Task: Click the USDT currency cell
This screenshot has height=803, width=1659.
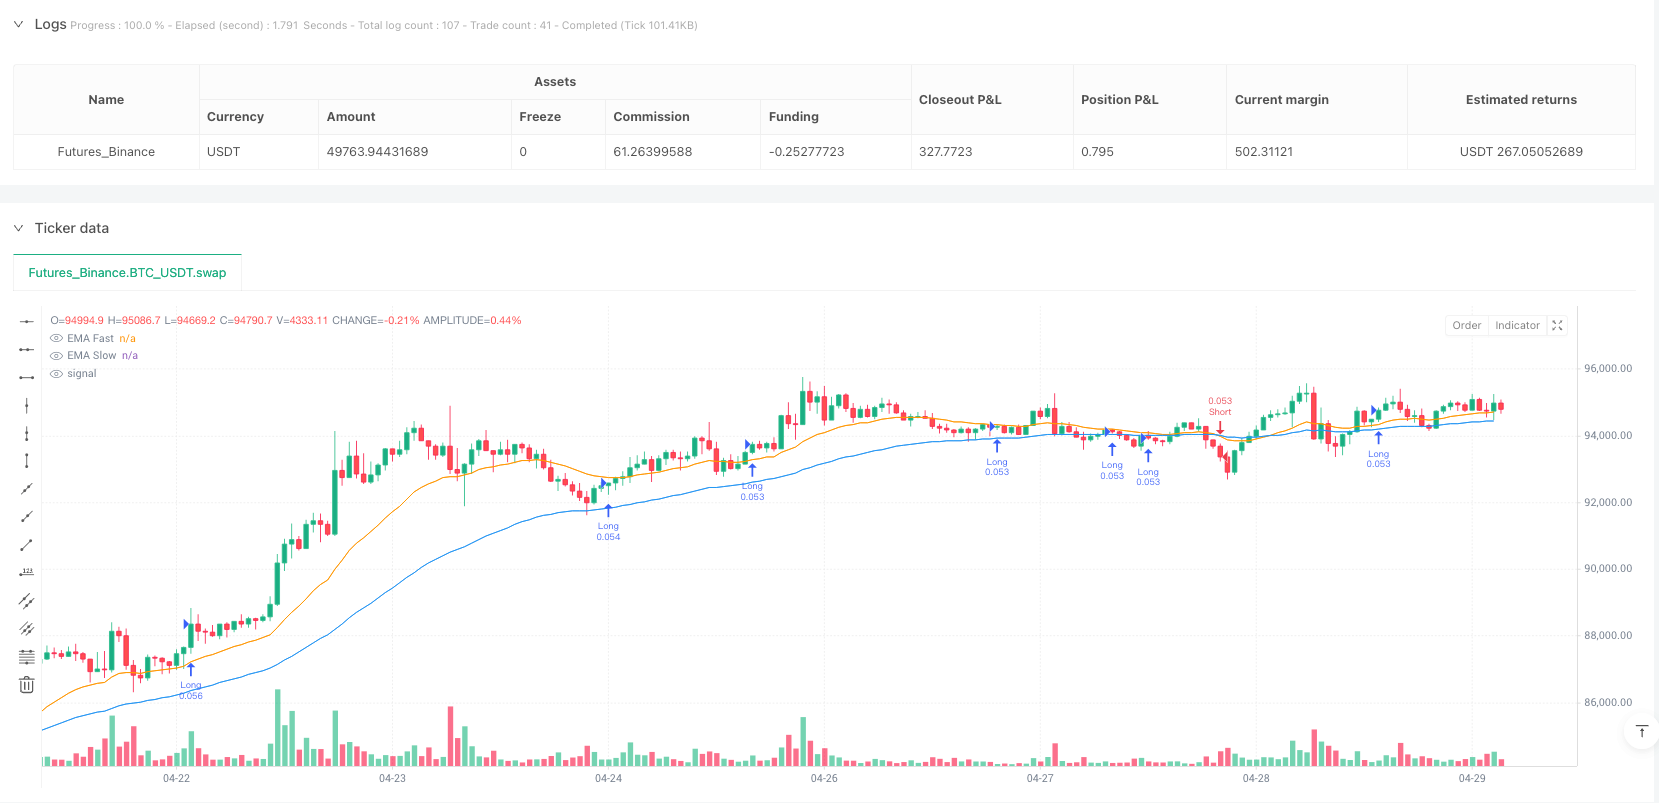Action: tap(259, 152)
